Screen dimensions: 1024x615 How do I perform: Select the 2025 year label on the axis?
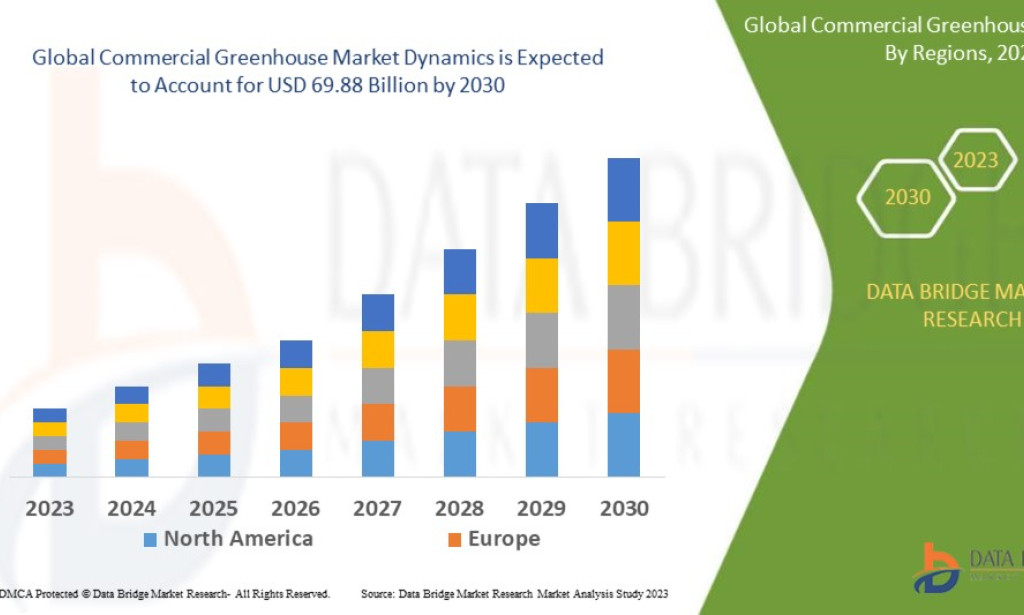pyautogui.click(x=214, y=509)
